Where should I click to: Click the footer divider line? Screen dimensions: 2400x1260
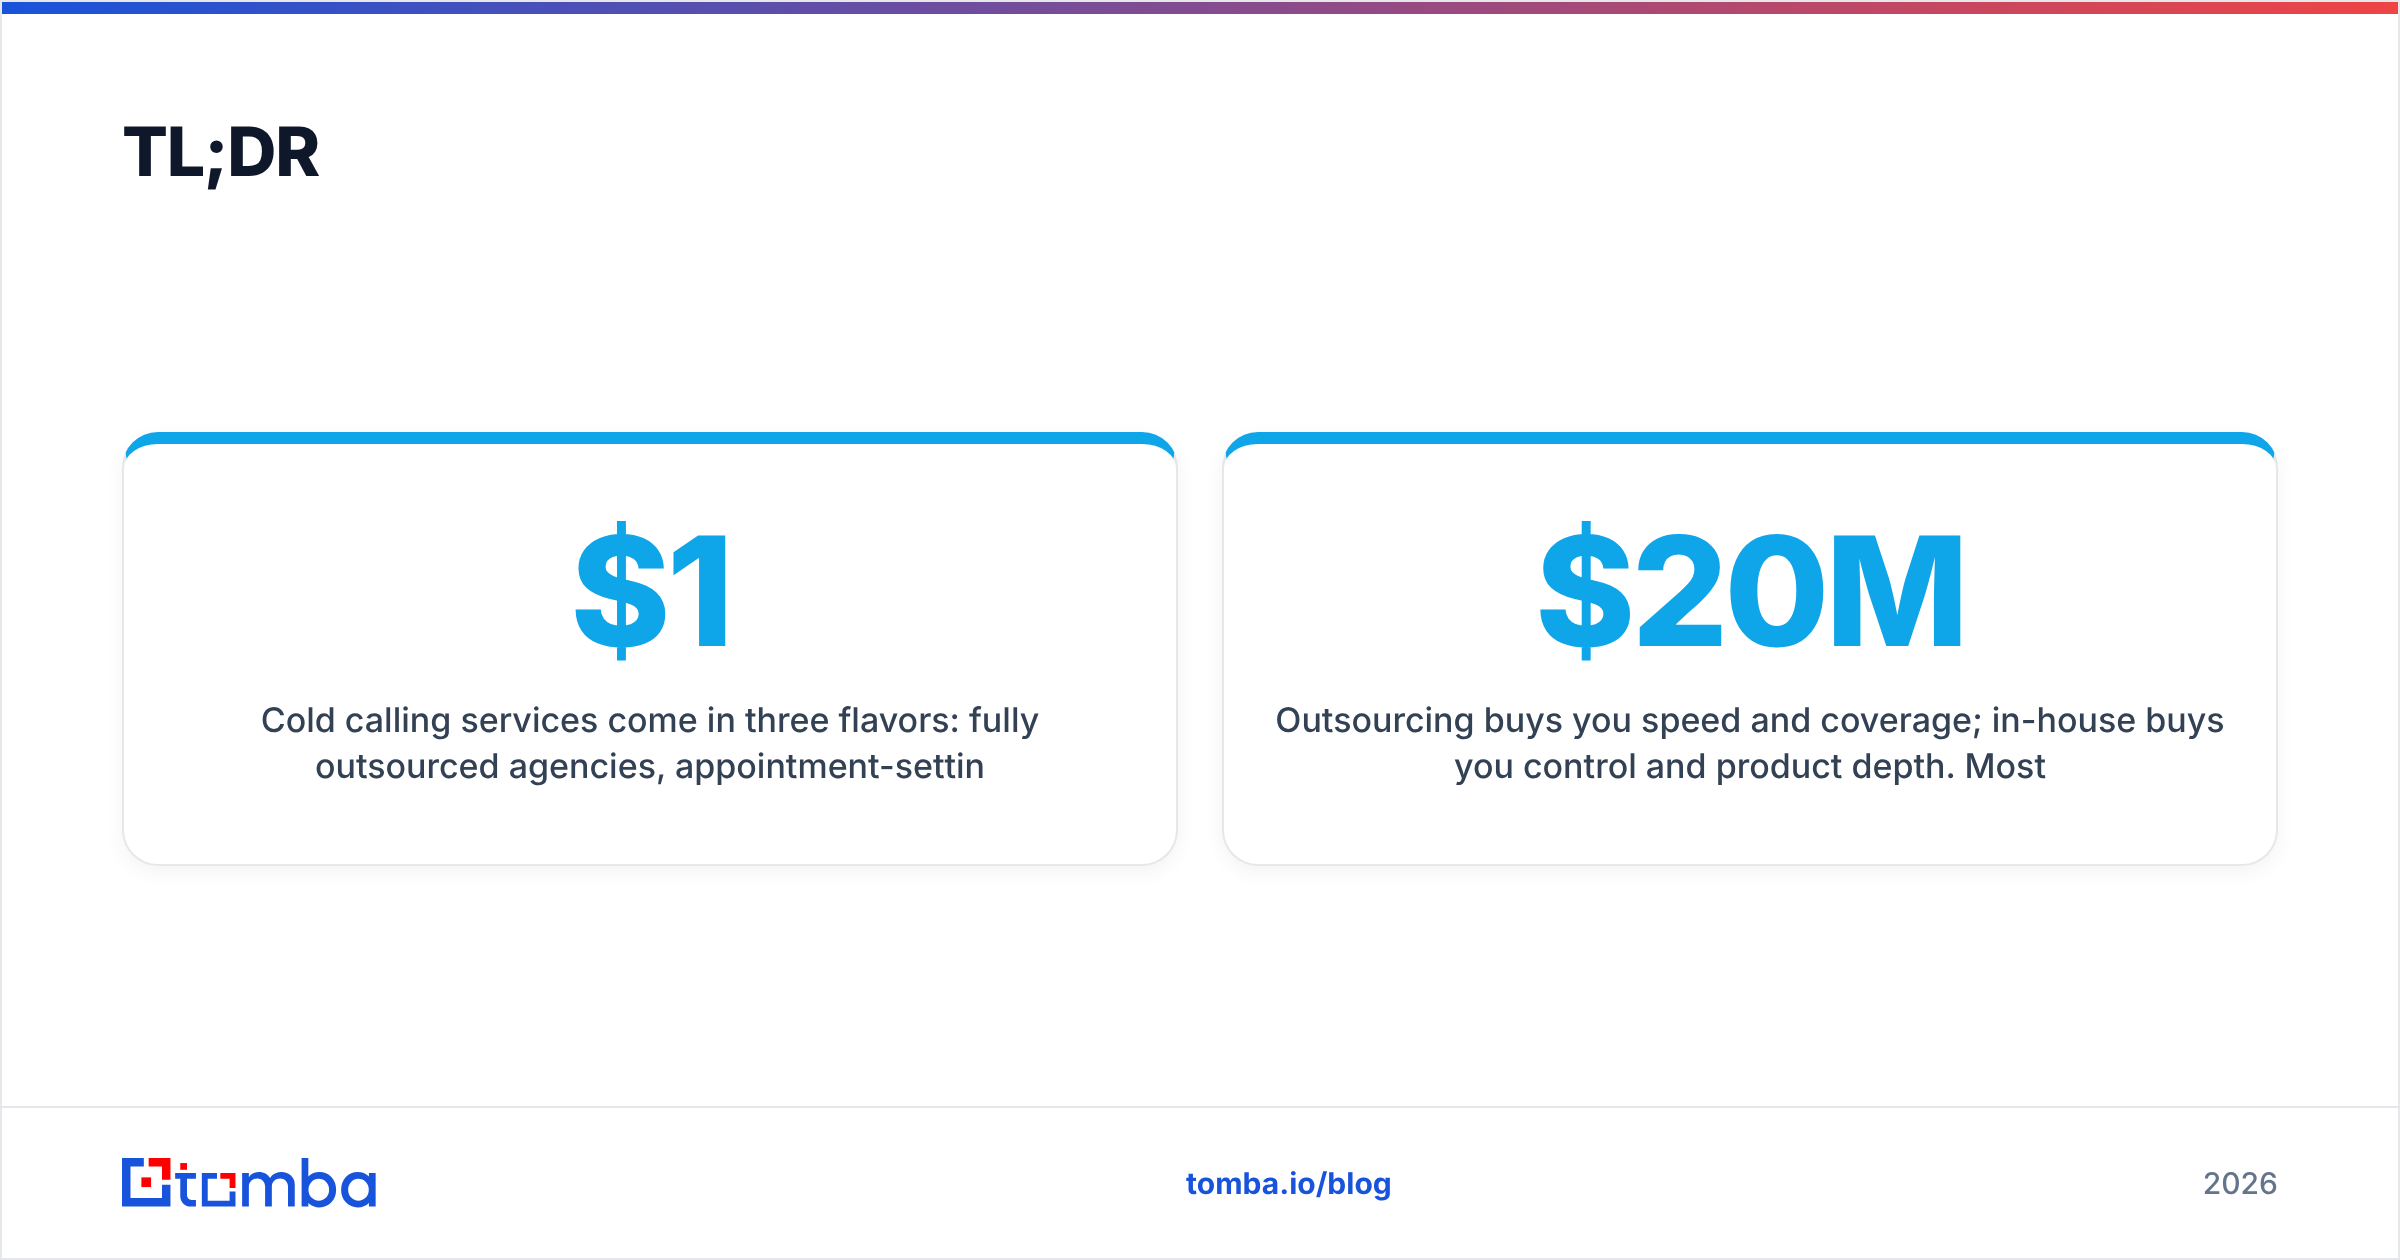coord(1200,1107)
